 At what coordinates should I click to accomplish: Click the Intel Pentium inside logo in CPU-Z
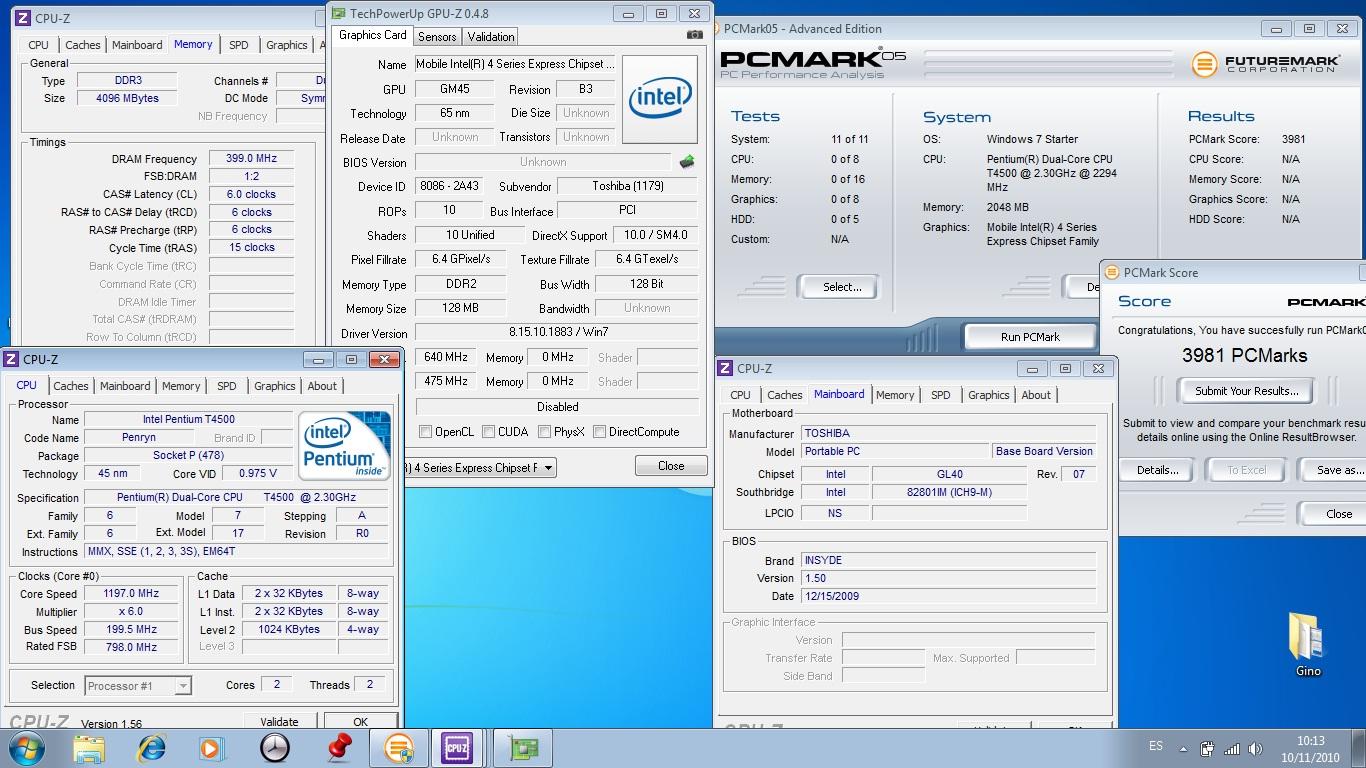pyautogui.click(x=344, y=445)
